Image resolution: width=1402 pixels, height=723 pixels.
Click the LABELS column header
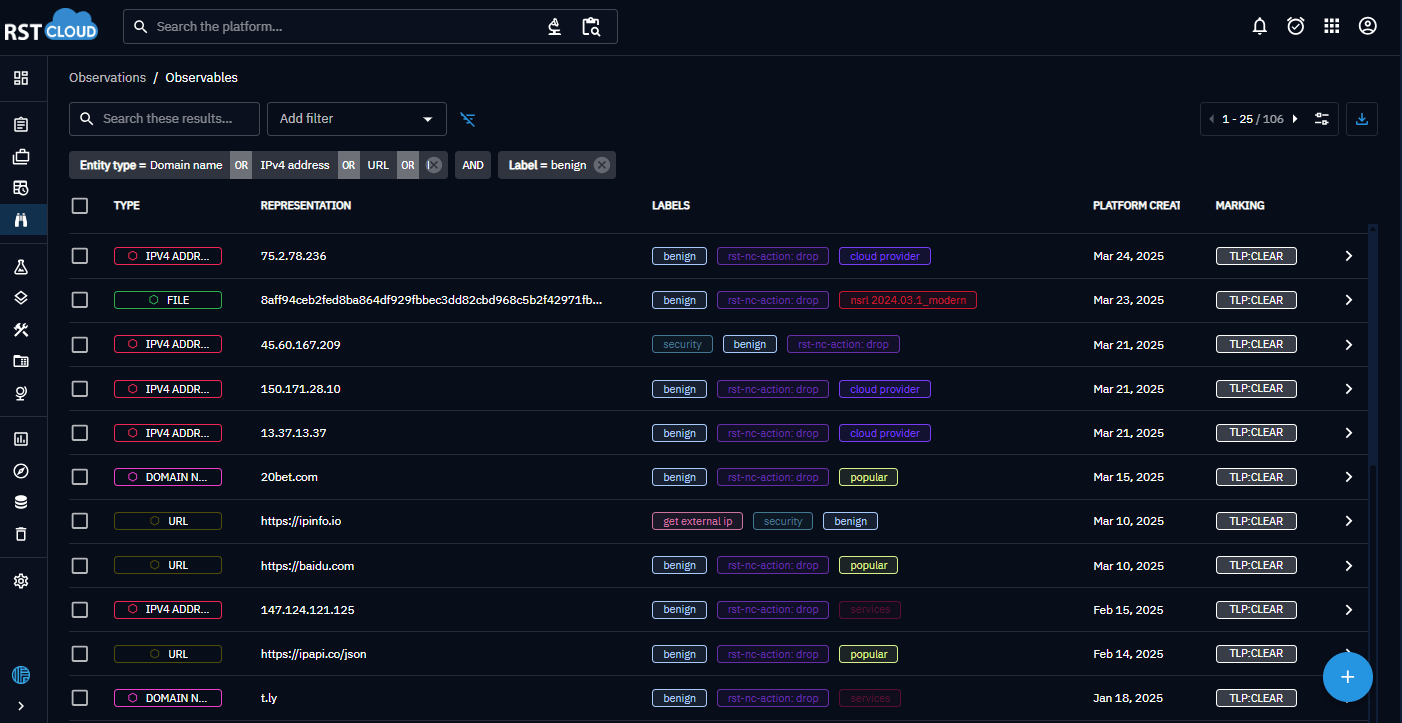[671, 206]
